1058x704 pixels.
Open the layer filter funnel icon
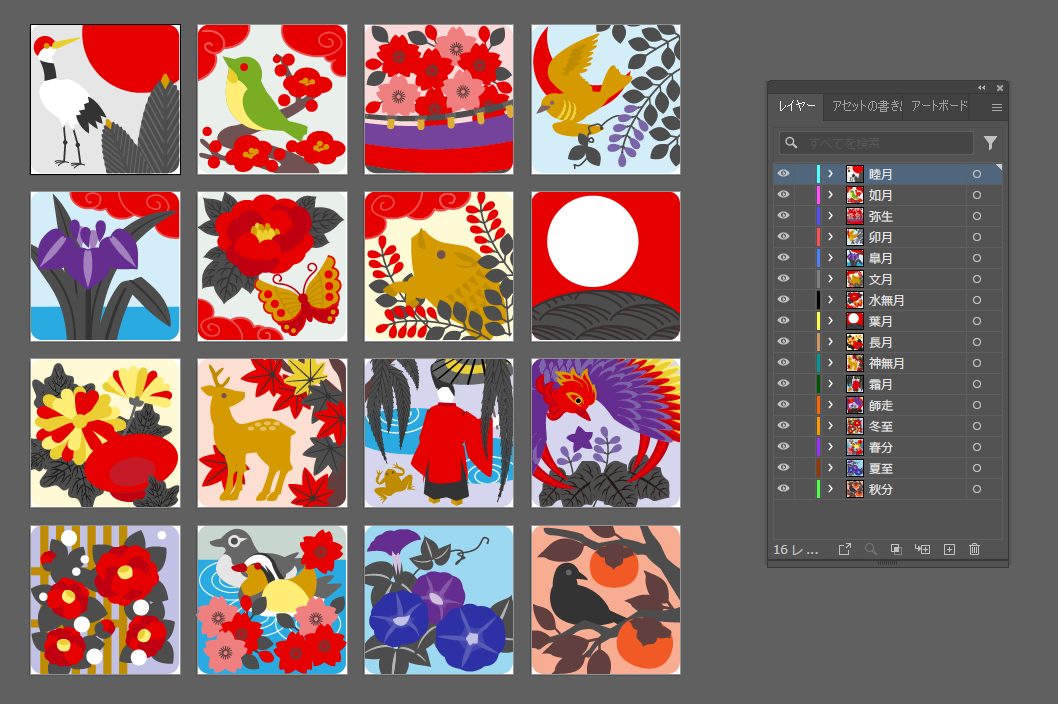pos(990,143)
